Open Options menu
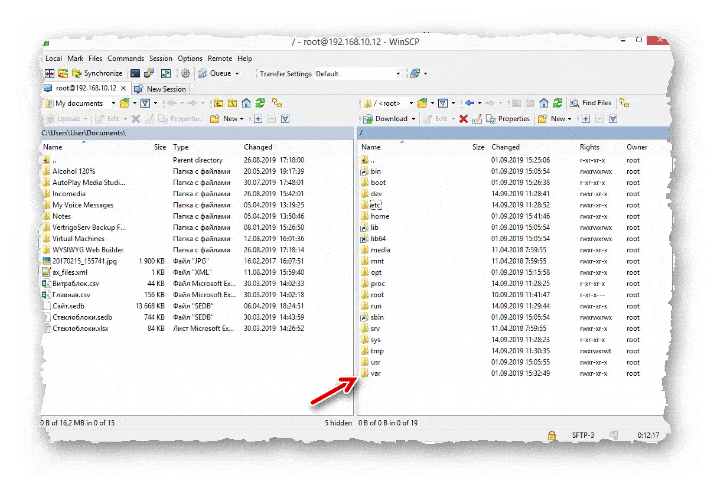This screenshot has width=709, height=478. click(x=190, y=58)
